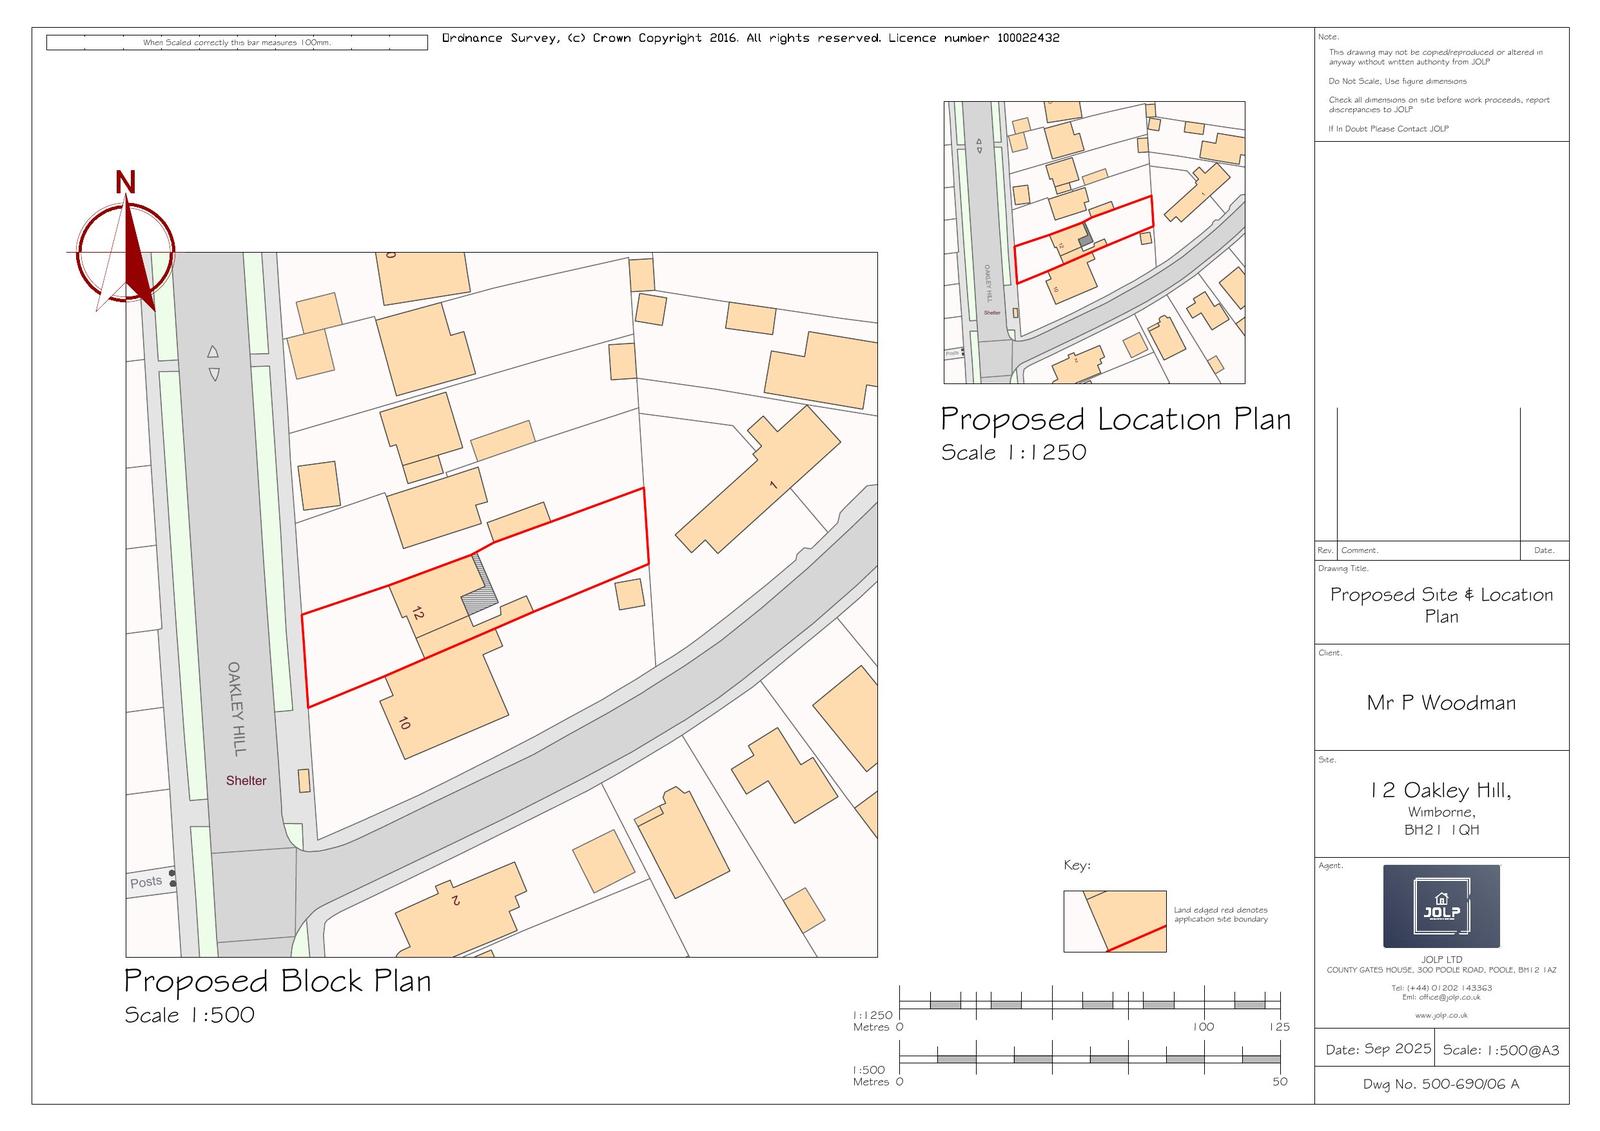Image resolution: width=1600 pixels, height=1131 pixels.
Task: Click the Scale 1:500@A3 field
Action: (1501, 1050)
